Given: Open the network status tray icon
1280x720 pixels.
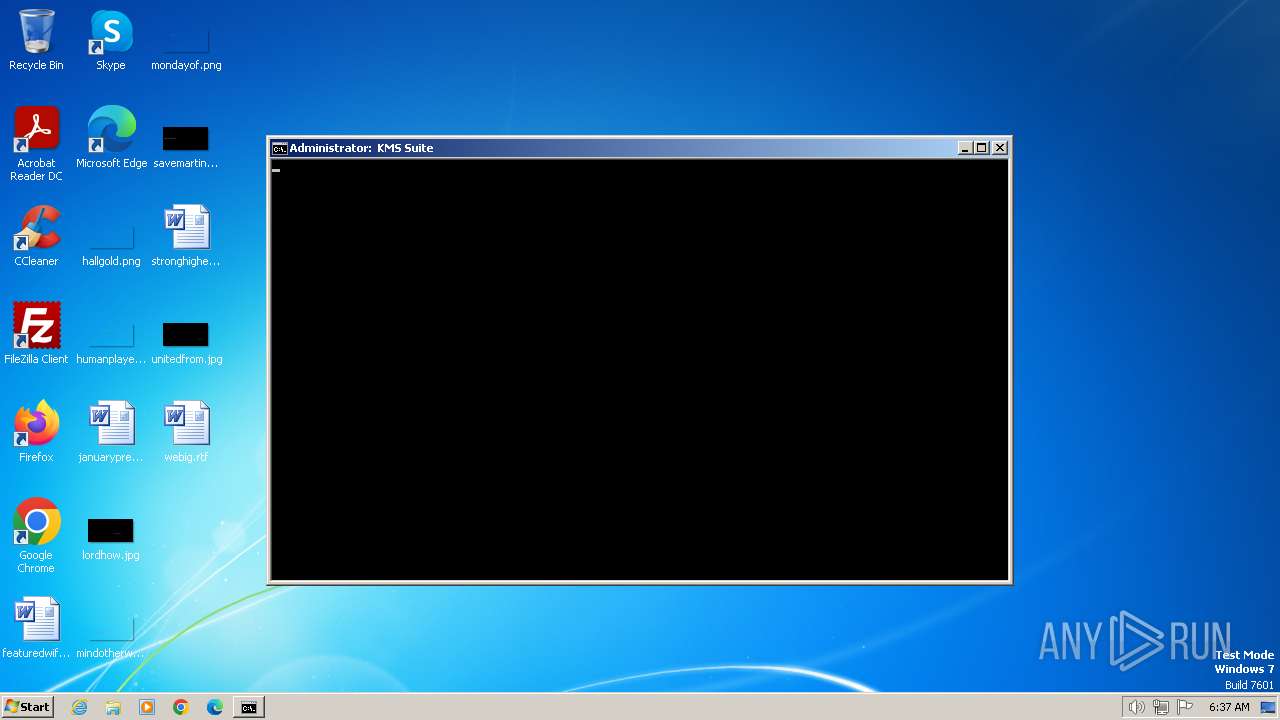Looking at the screenshot, I should tap(1161, 707).
